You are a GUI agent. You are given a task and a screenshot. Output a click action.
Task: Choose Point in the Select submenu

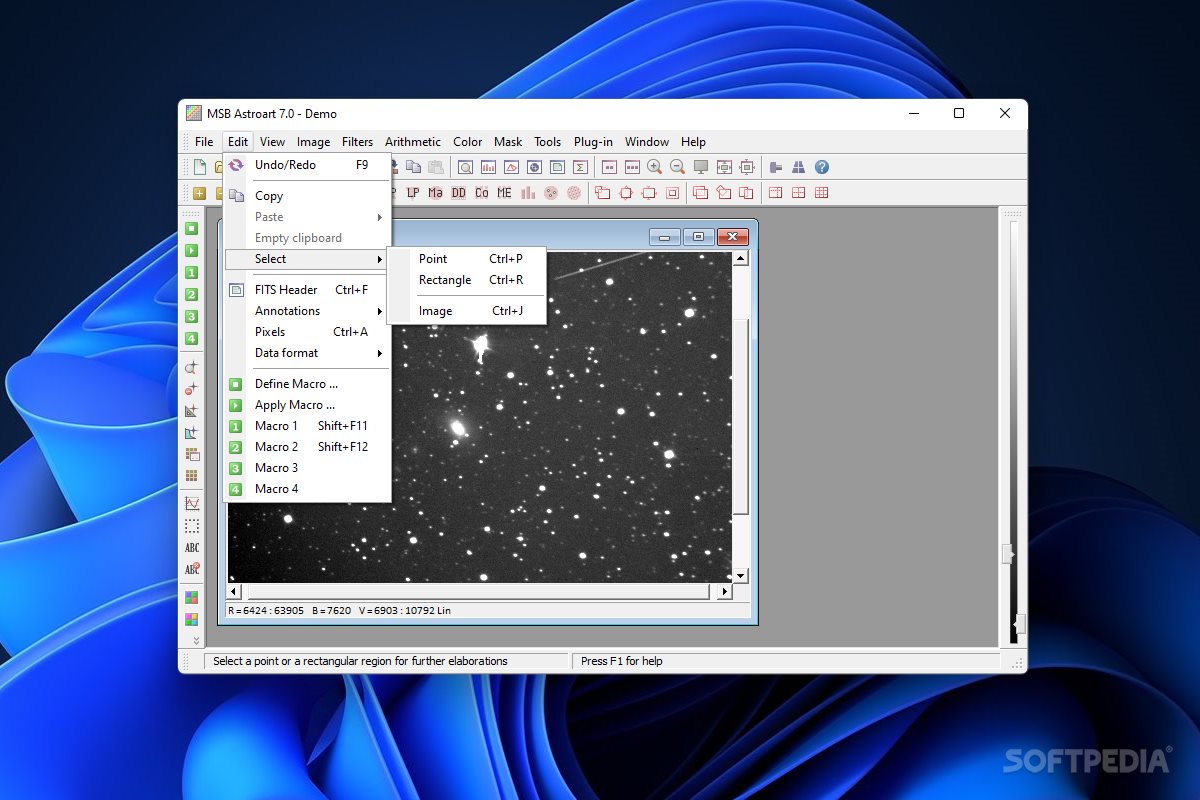point(467,259)
